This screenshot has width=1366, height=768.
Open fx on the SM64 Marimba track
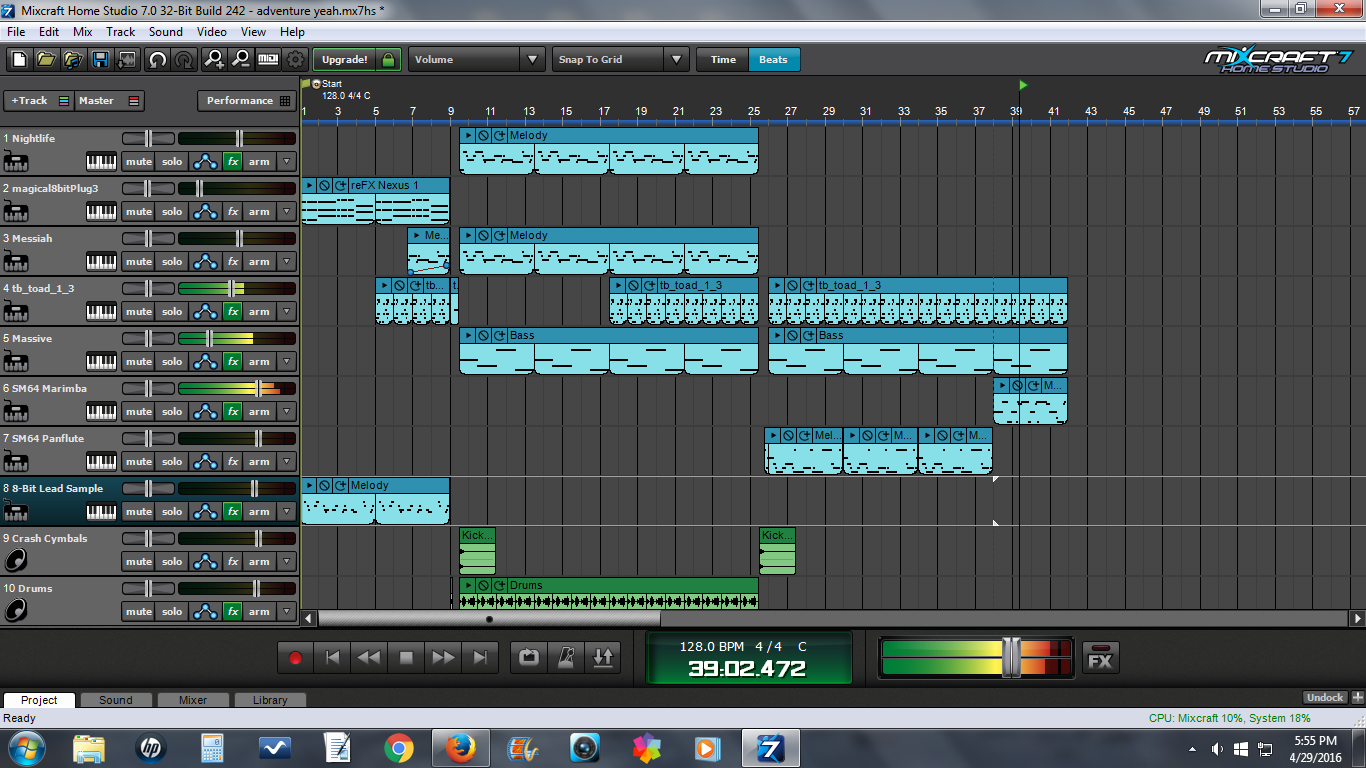[232, 411]
